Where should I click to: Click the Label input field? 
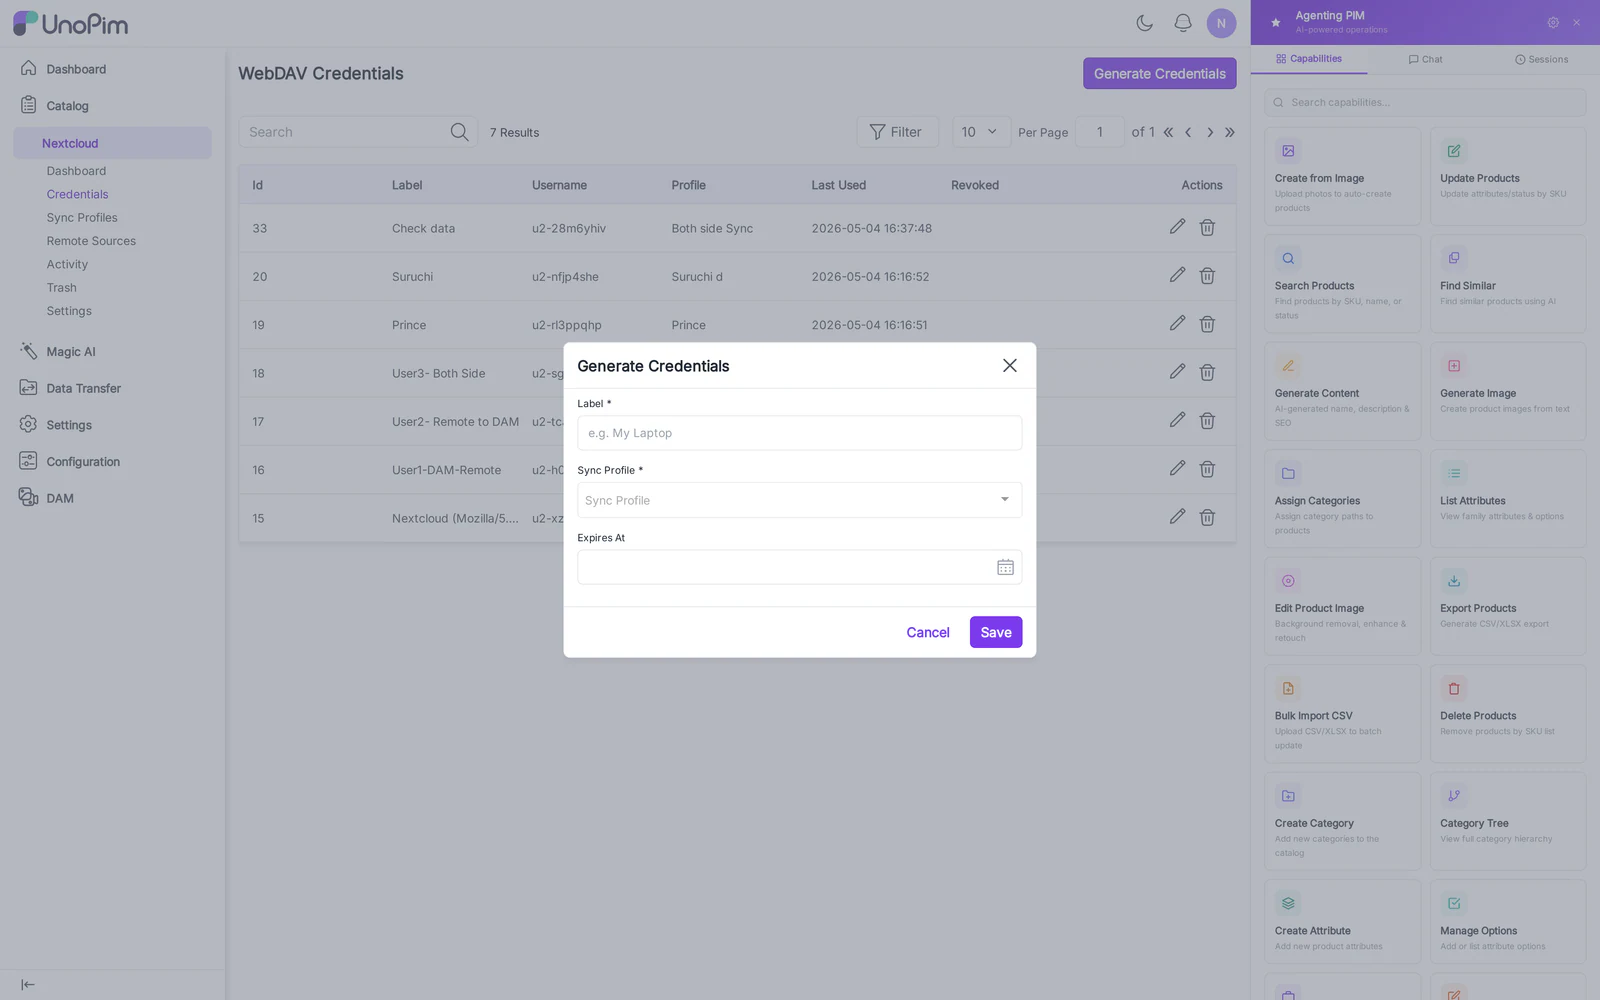pos(799,433)
